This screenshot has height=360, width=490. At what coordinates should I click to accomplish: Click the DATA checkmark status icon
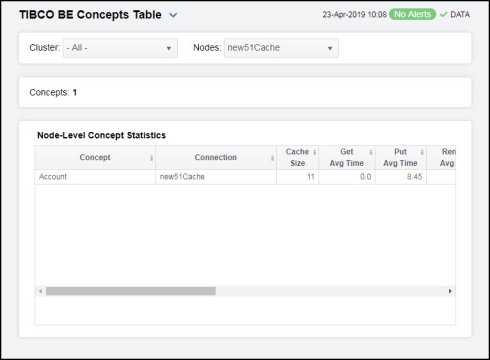(x=443, y=15)
